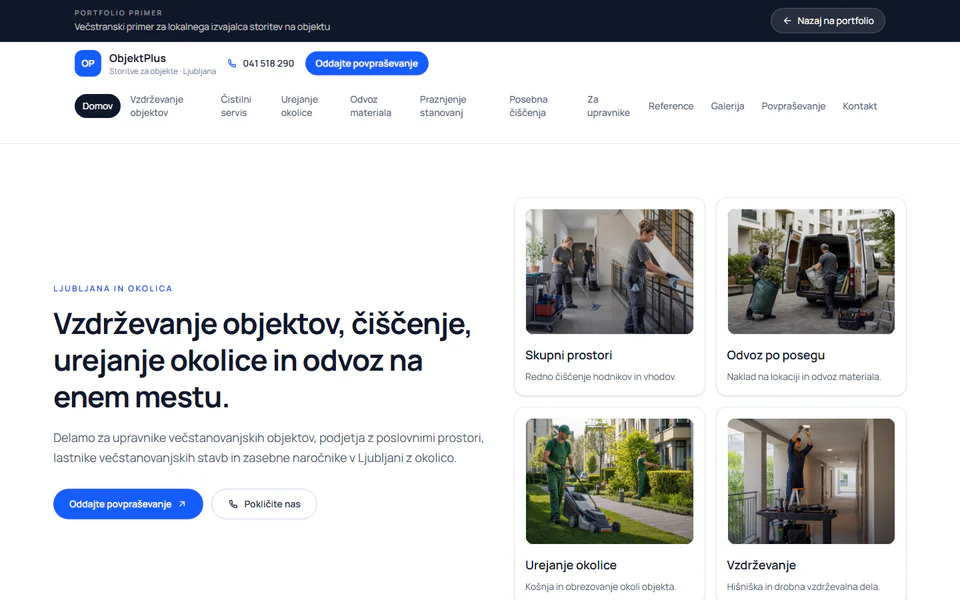Viewport: 960px width, 600px height.
Task: Click the phone icon beside 041 518 290
Action: (x=232, y=64)
